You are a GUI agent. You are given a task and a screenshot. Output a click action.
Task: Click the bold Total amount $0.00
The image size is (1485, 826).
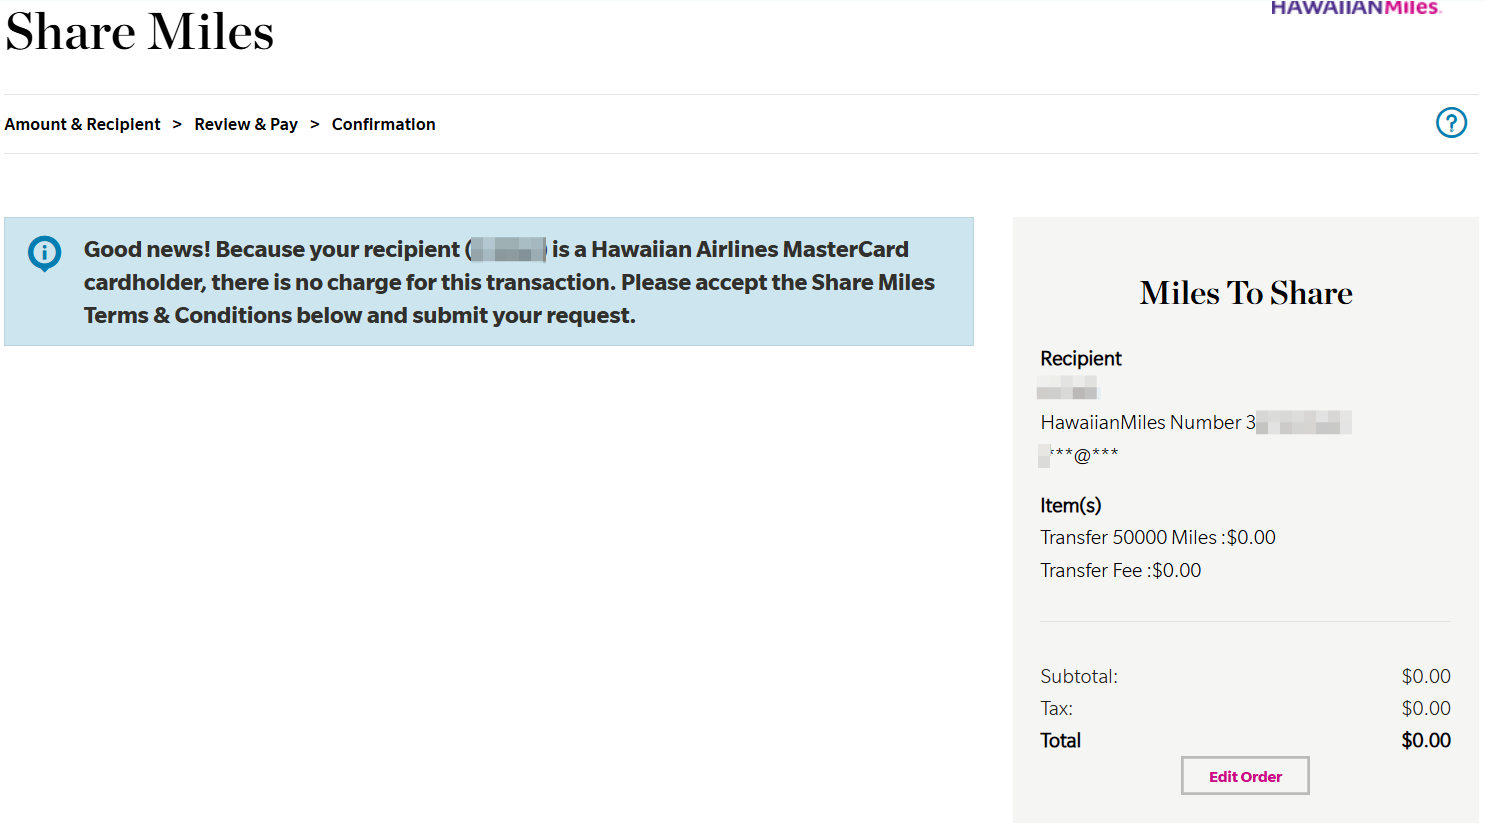[x=1425, y=740]
